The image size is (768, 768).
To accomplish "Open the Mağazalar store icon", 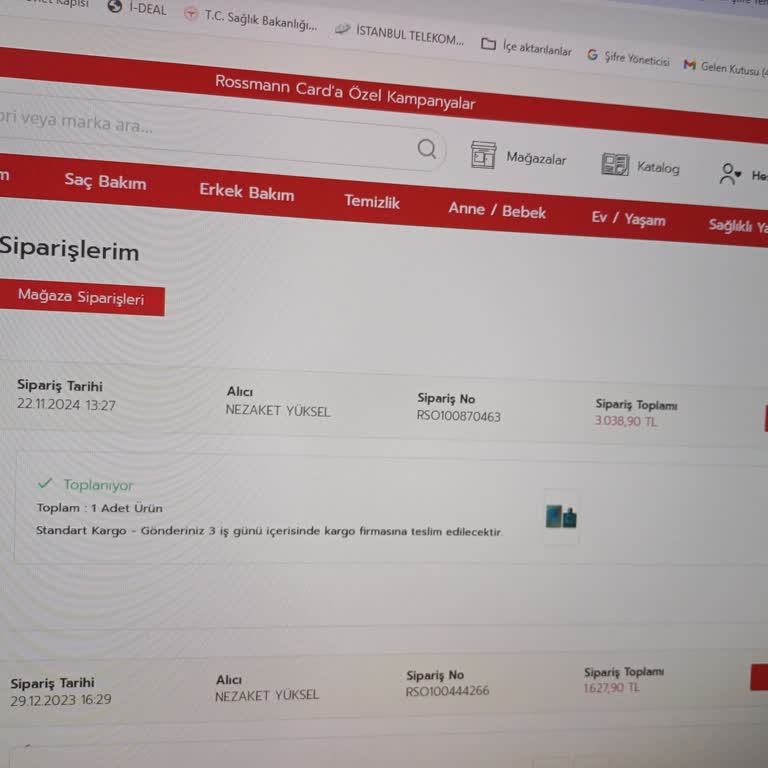I will (x=483, y=155).
